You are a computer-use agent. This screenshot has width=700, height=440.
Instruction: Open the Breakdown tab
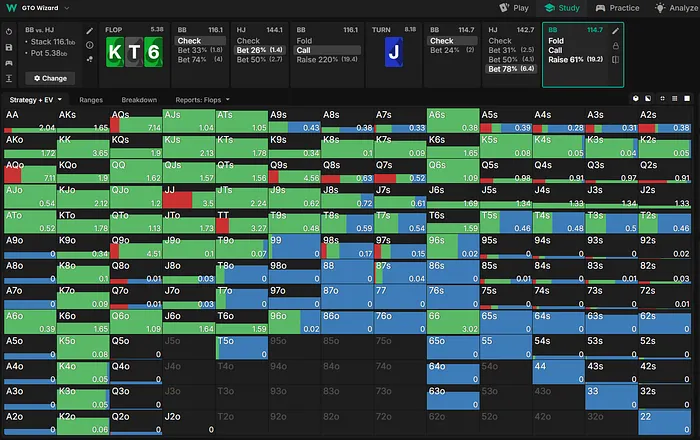[138, 100]
